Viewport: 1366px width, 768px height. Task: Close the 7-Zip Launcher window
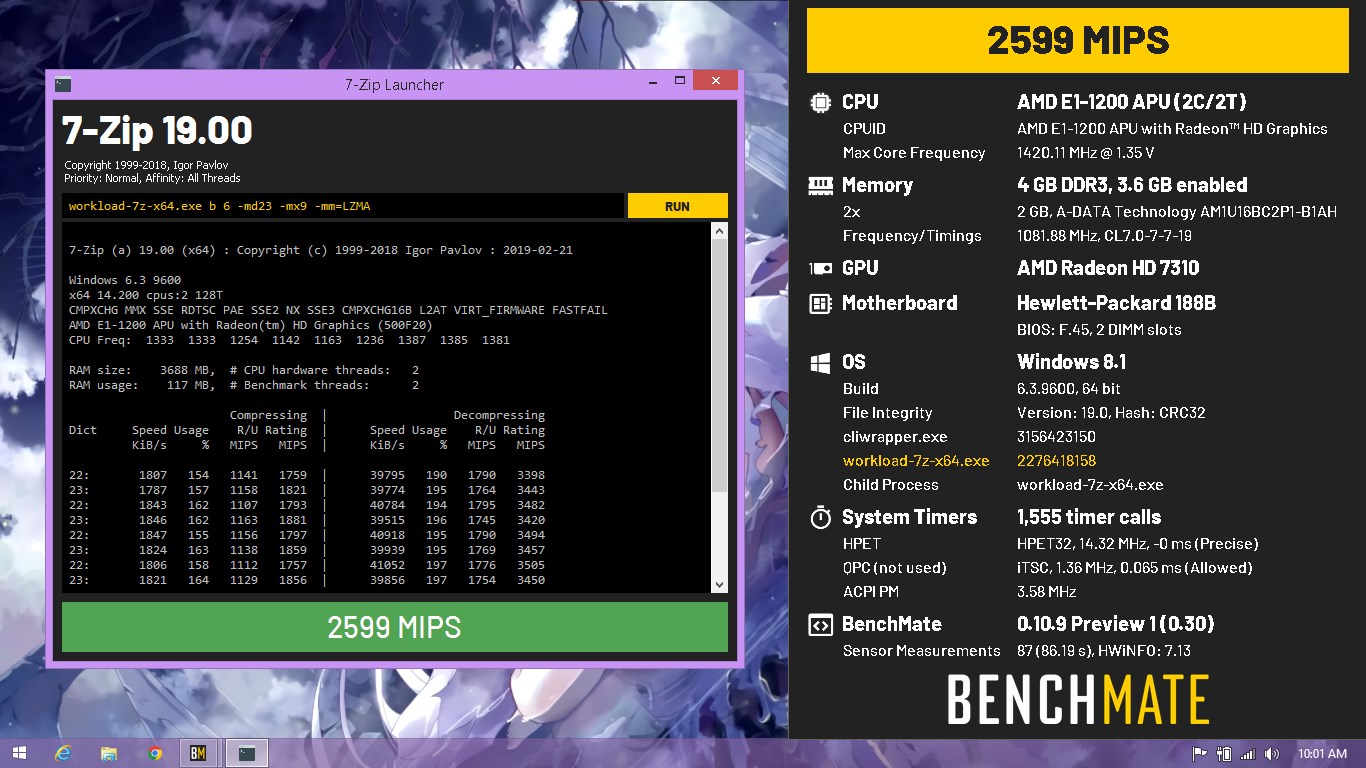715,81
